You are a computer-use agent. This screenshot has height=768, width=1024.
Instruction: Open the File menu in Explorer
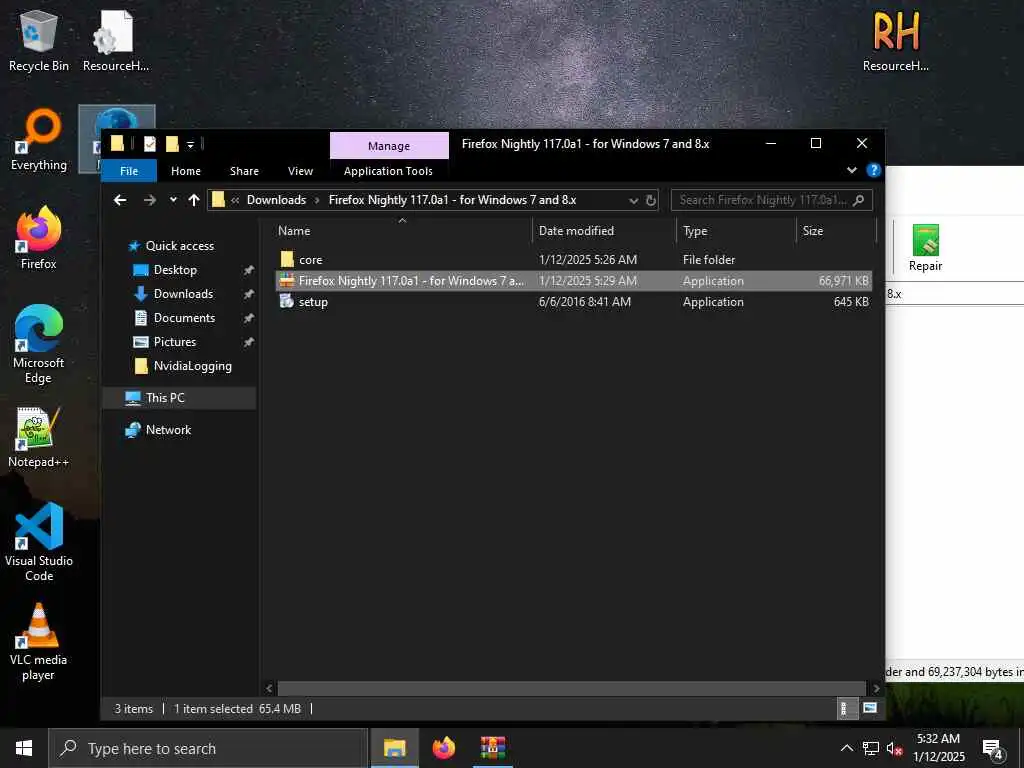129,170
